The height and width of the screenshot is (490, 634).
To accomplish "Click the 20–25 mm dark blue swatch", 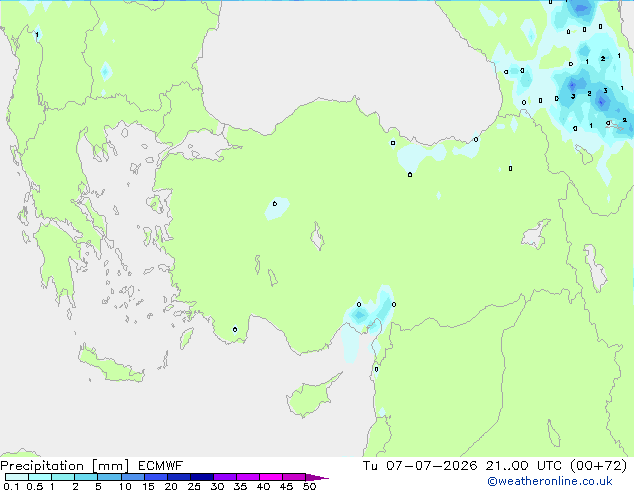I will tap(178, 477).
